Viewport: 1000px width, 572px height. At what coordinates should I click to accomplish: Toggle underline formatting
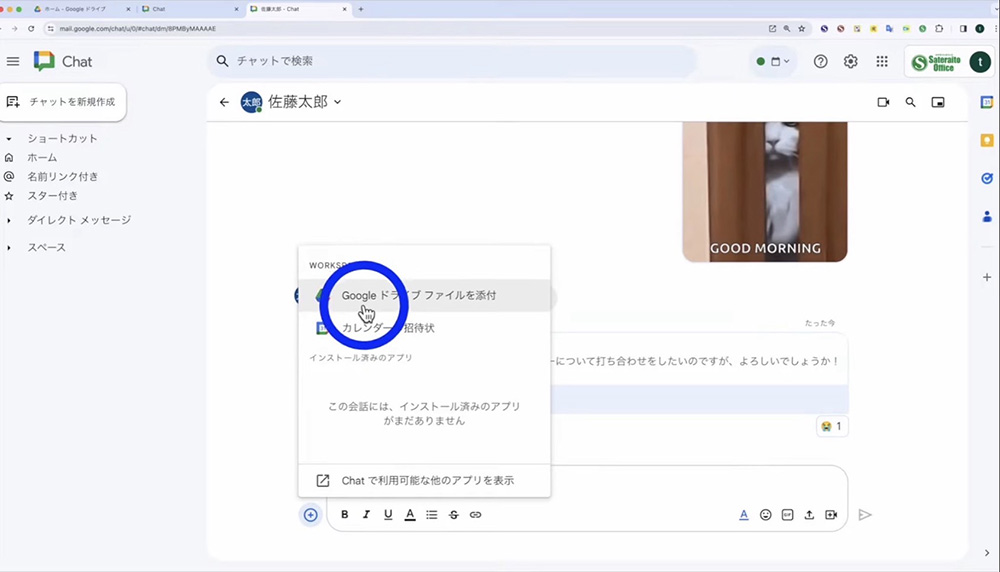click(388, 515)
